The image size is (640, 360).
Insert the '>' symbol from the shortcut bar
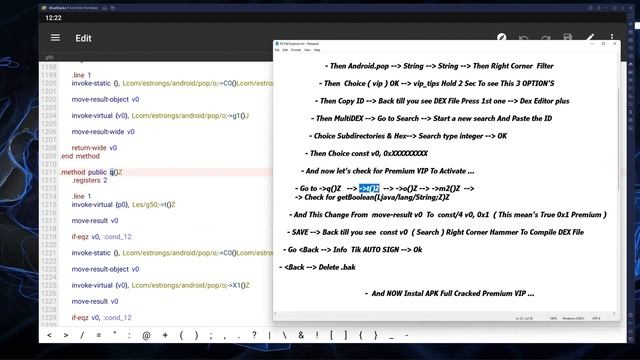(x=66, y=335)
